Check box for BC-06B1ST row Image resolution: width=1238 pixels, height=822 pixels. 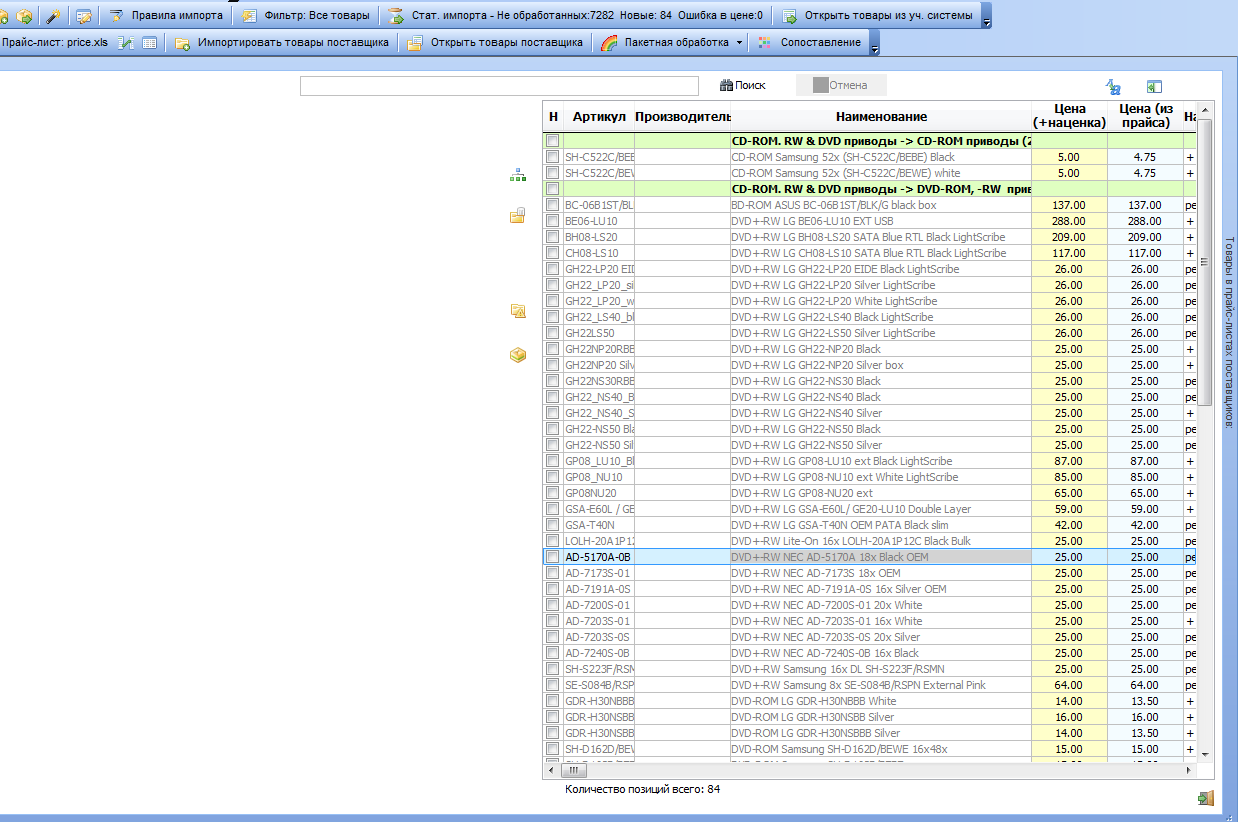tap(553, 205)
